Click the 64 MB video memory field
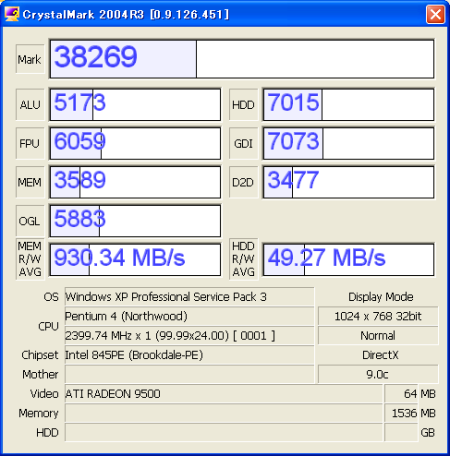Screen dimensions: 450x456 tap(401, 394)
